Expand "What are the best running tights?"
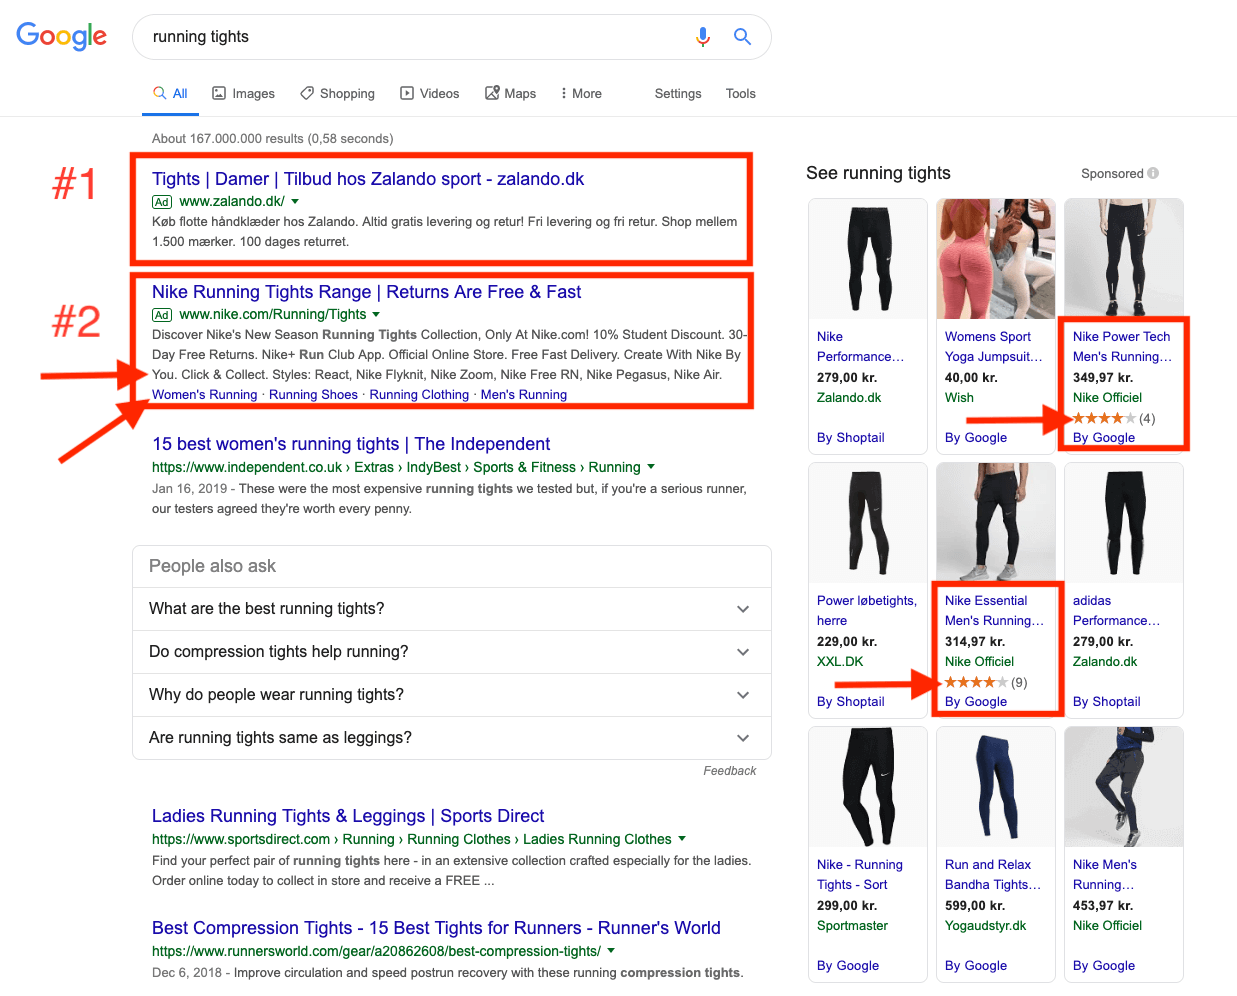This screenshot has width=1237, height=996. coord(451,609)
